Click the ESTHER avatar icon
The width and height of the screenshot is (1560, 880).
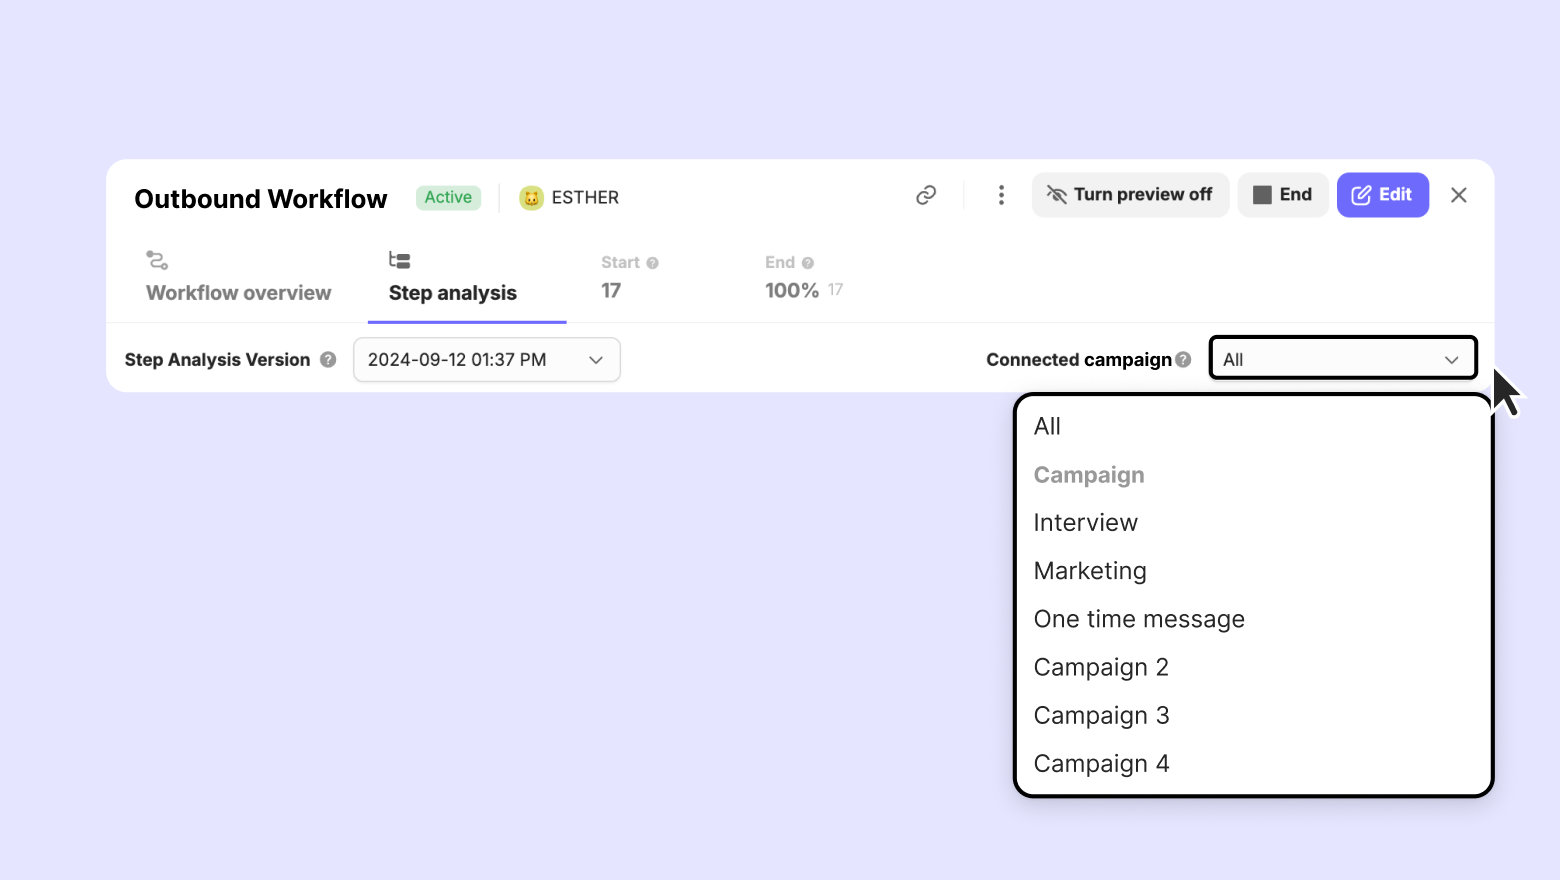tap(531, 198)
